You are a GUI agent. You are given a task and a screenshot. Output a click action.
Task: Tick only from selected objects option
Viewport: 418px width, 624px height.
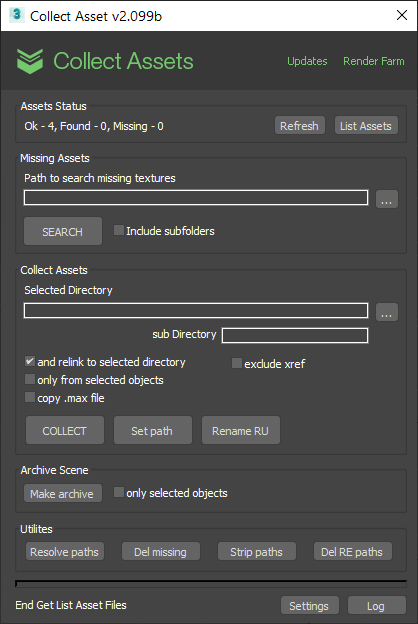[30, 379]
